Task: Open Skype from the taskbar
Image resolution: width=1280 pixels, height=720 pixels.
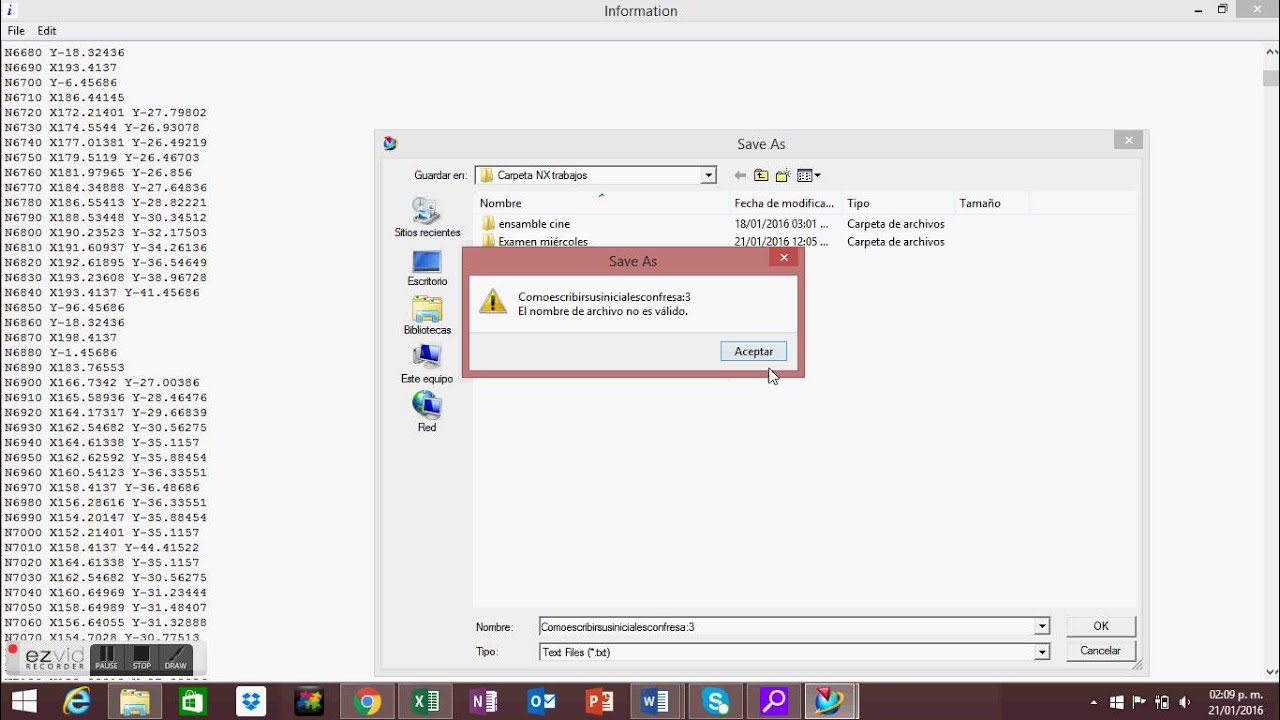Action: (715, 702)
